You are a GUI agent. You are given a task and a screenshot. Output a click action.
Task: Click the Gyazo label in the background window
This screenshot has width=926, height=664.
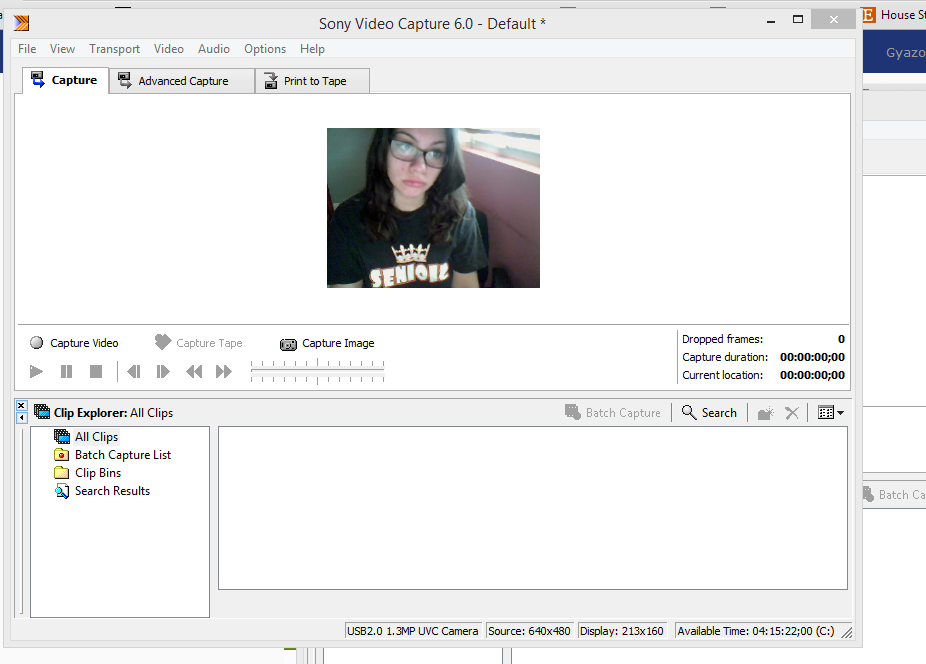coord(905,53)
